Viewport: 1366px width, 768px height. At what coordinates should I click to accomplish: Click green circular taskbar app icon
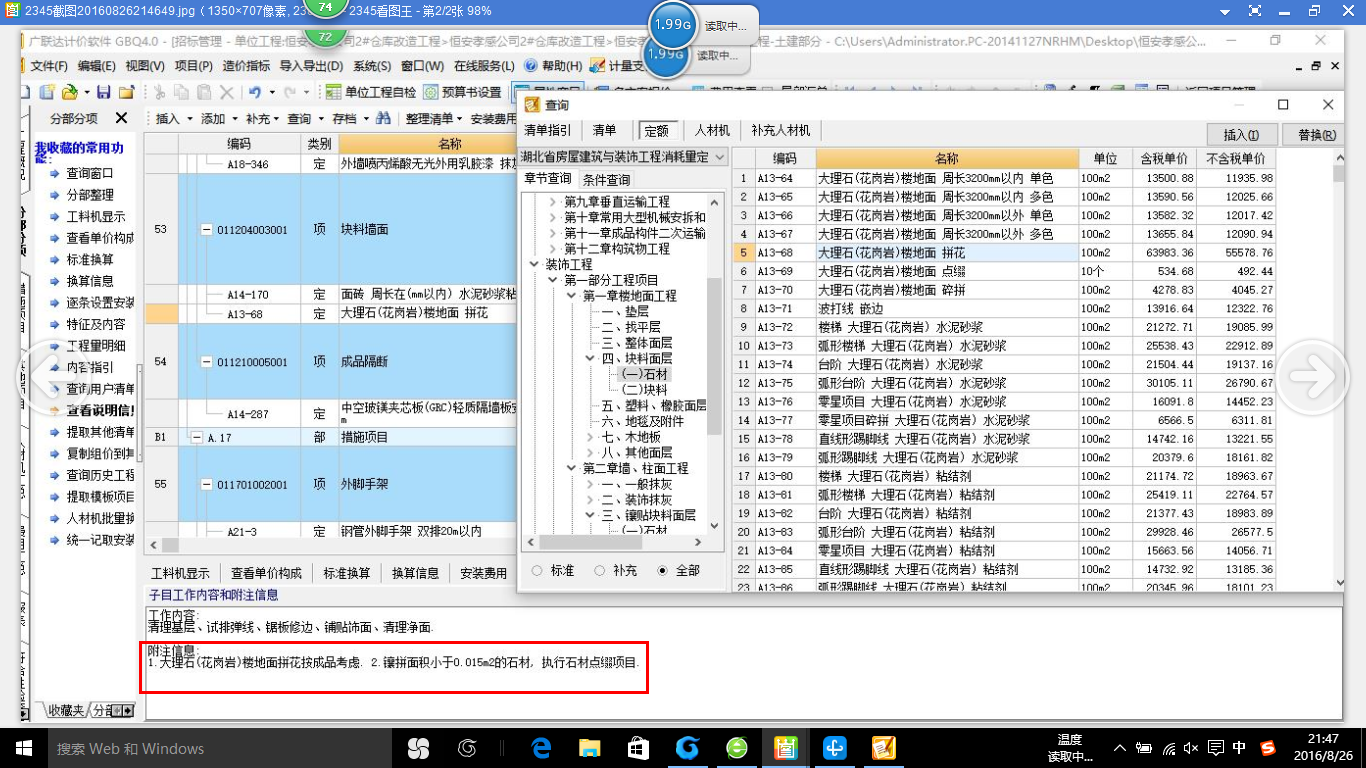coord(736,748)
